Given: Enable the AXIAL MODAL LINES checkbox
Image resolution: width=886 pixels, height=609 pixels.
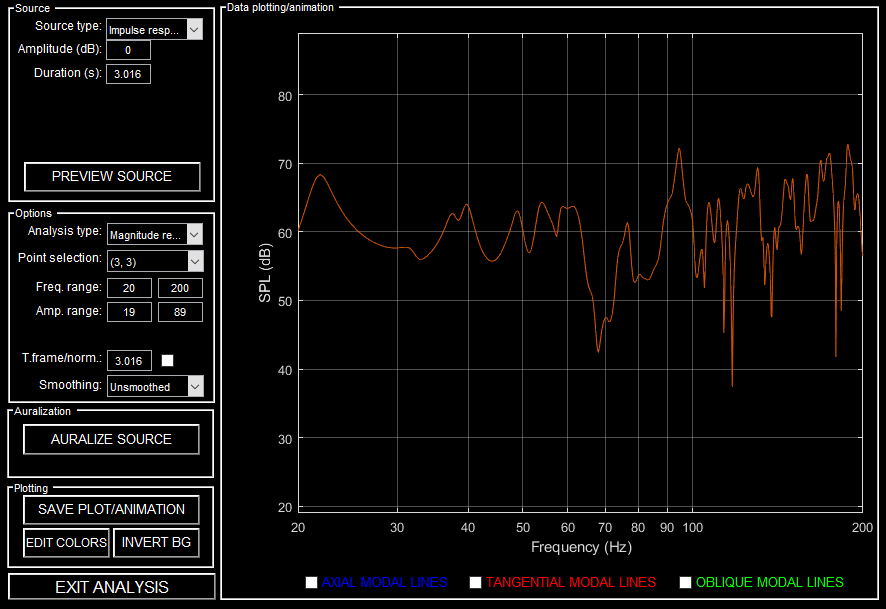Looking at the screenshot, I should (311, 582).
